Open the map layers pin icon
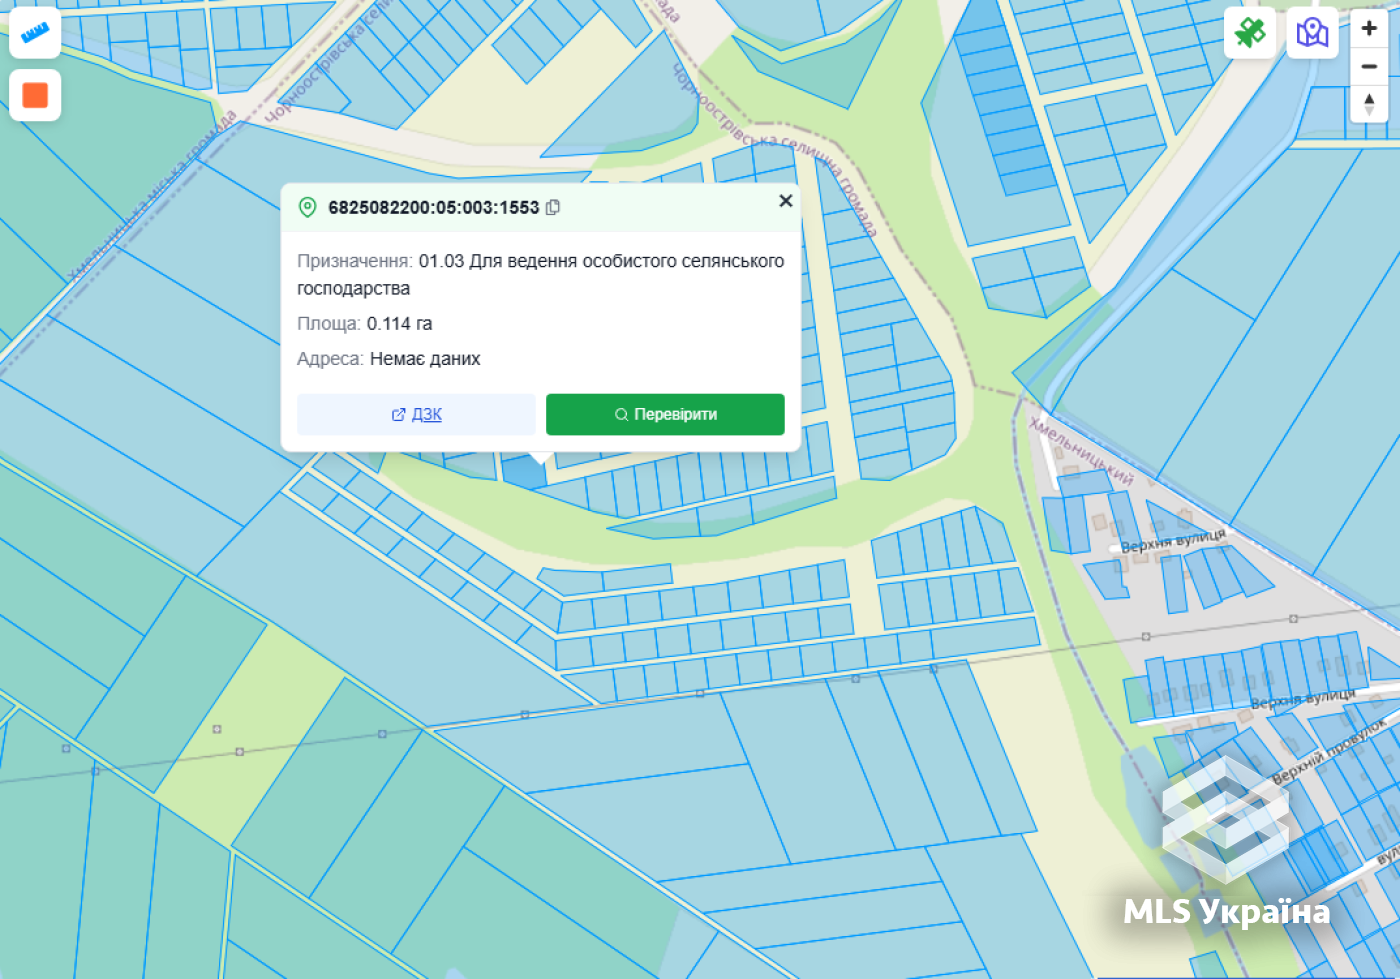The width and height of the screenshot is (1400, 979). coord(1312,33)
